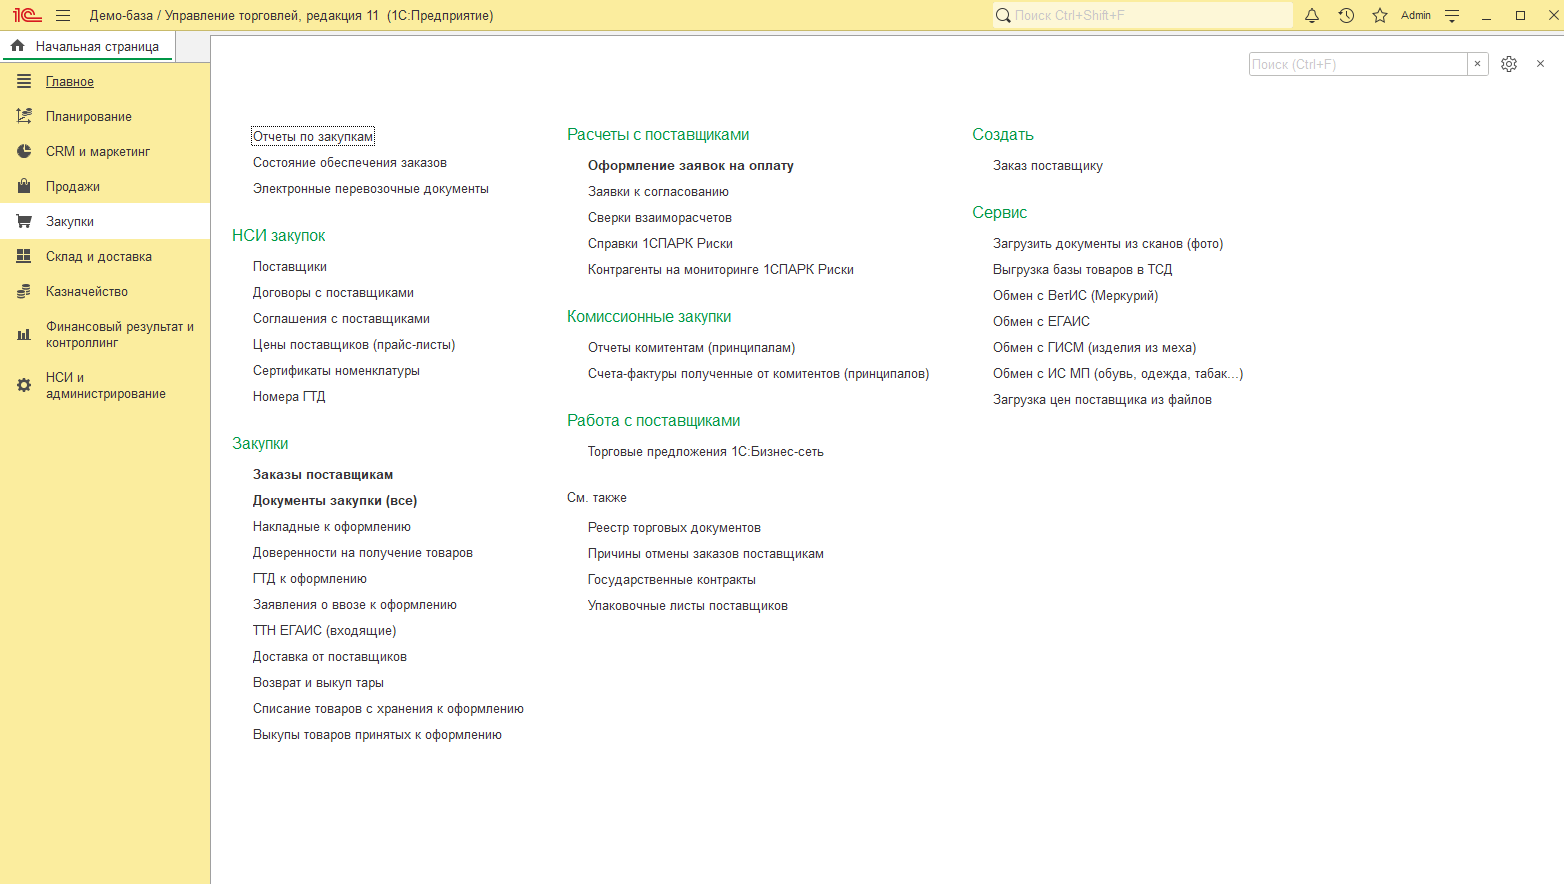Open Сверки взаиморасчетов

coord(660,217)
